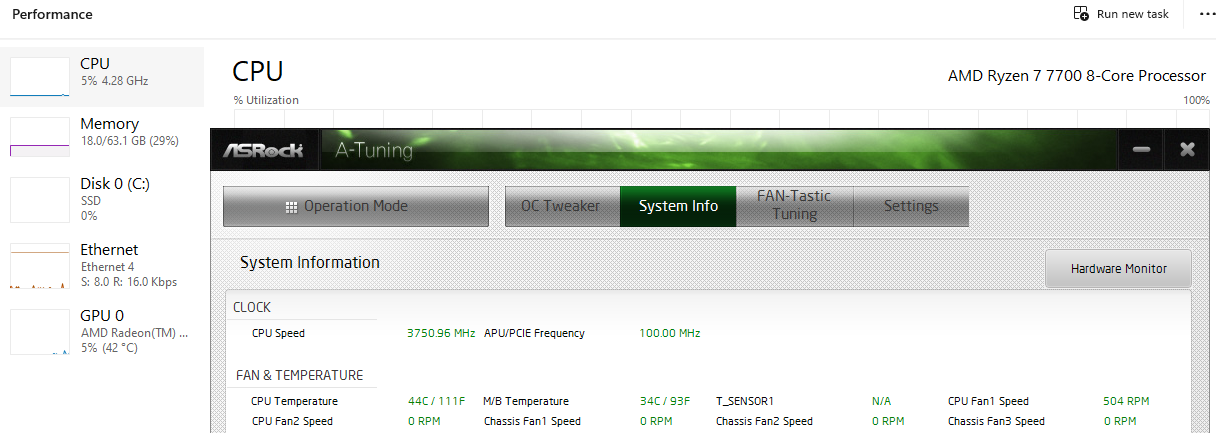Click the T_SENSOR1 N/A value
1216x433 pixels.
[881, 401]
